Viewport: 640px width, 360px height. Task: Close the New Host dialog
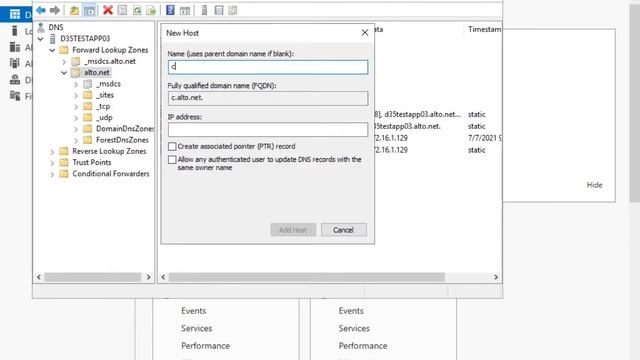click(x=365, y=33)
